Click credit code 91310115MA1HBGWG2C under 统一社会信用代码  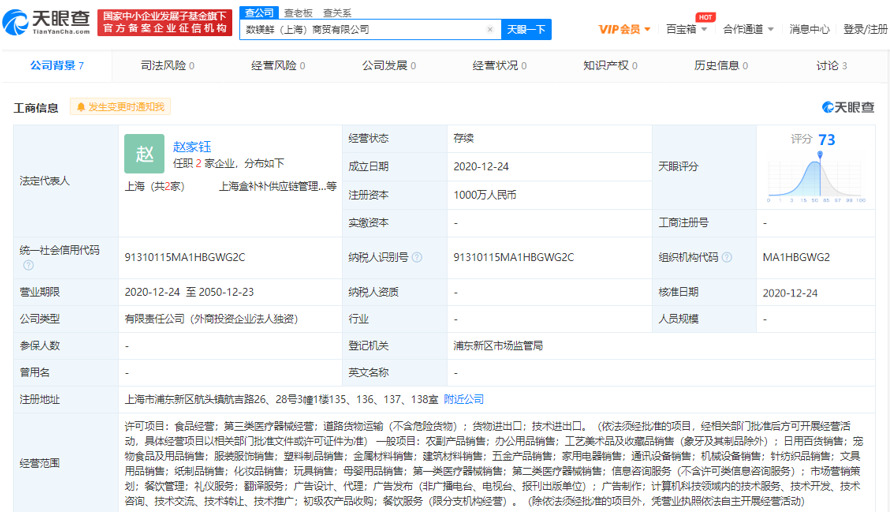pos(185,257)
